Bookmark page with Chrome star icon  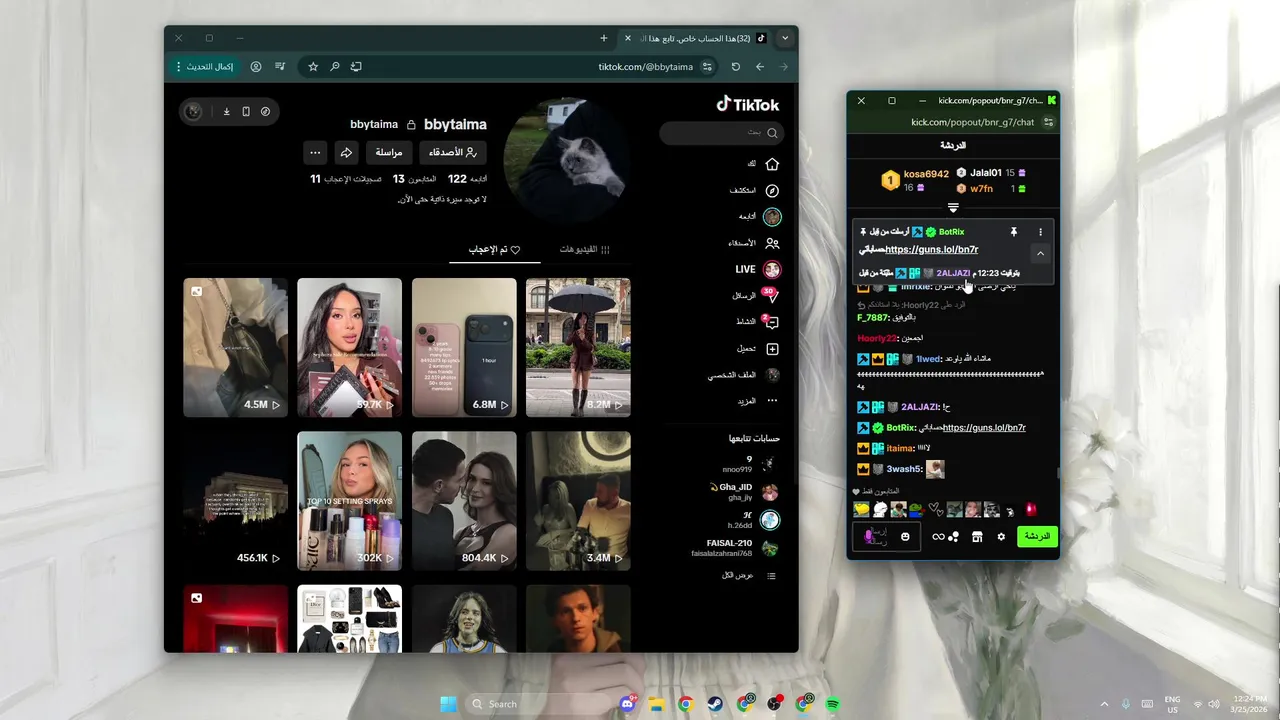pos(313,66)
